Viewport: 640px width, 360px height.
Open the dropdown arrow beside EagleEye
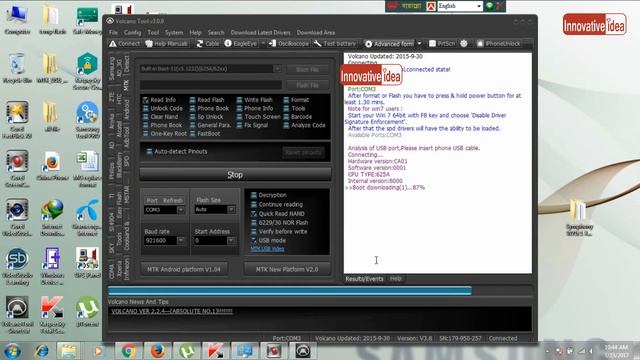(263, 44)
